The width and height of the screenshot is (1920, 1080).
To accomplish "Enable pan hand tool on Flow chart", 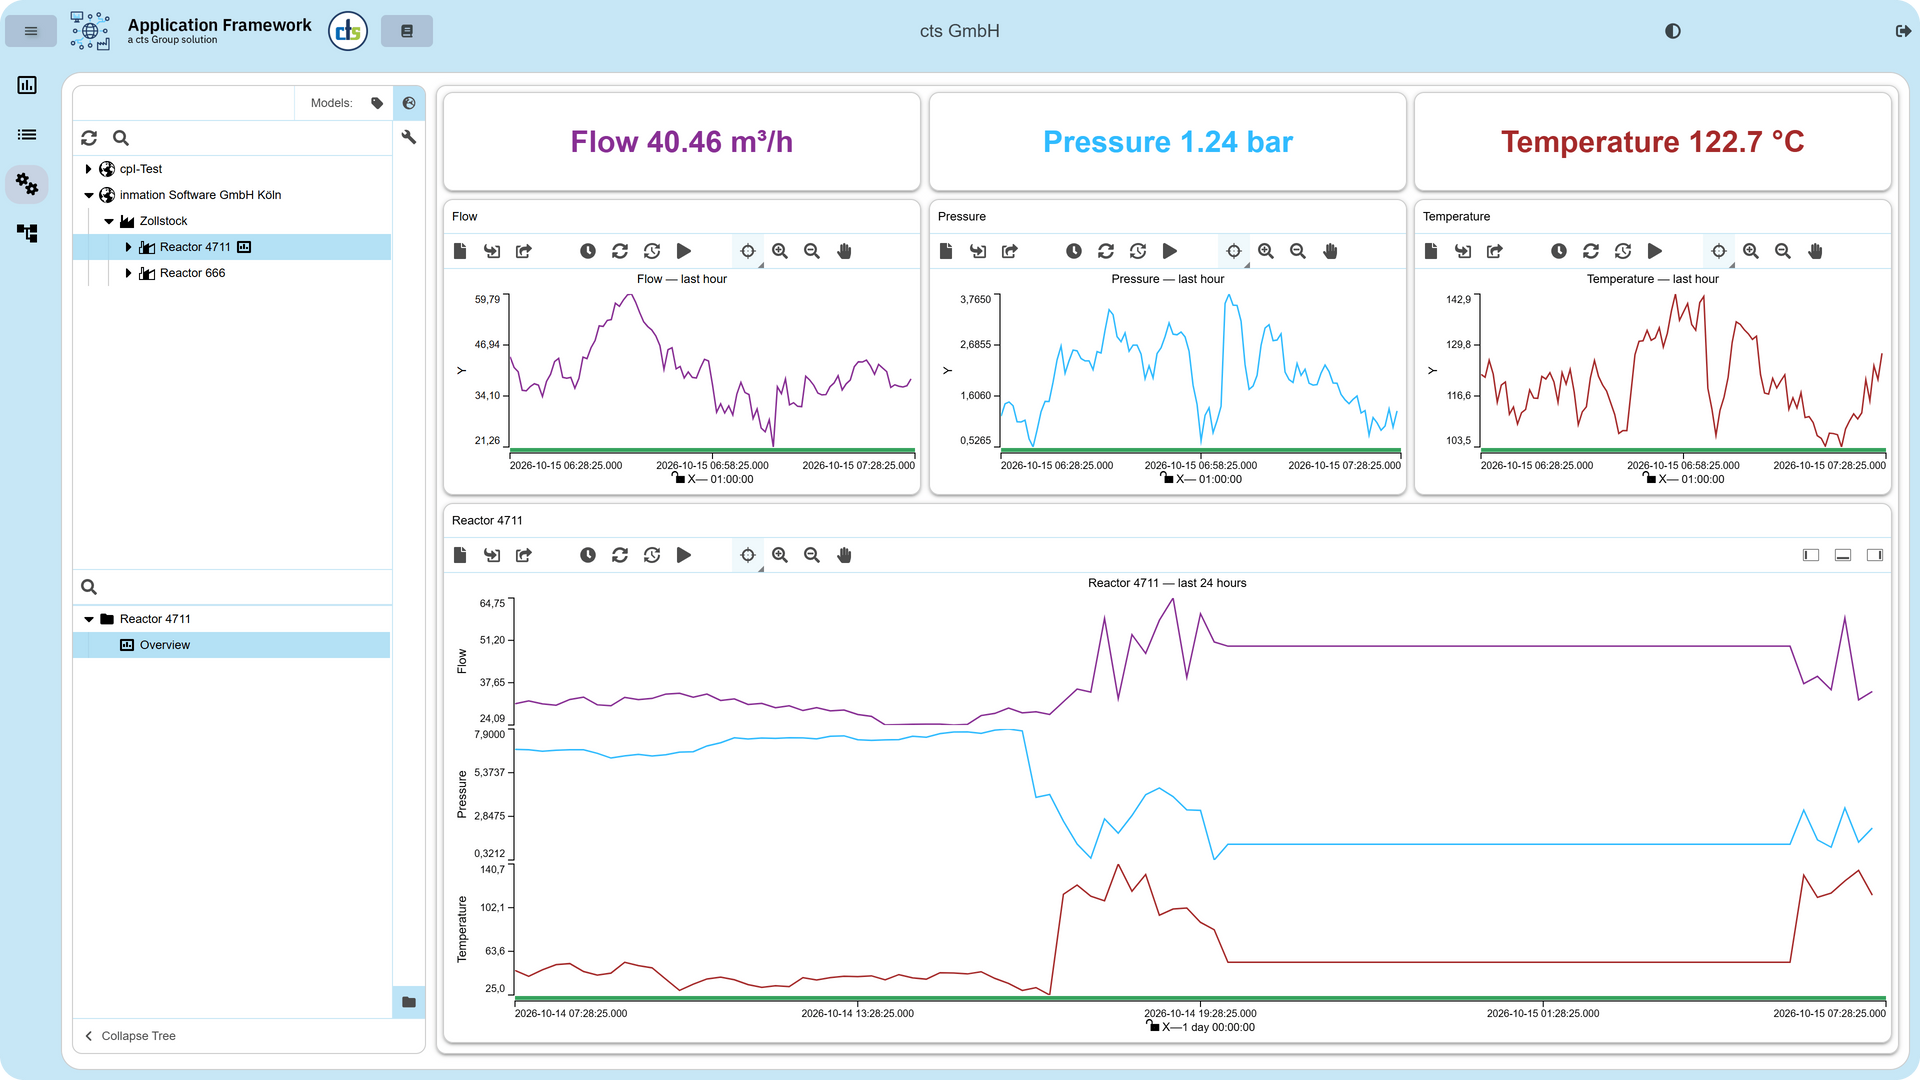I will point(844,251).
